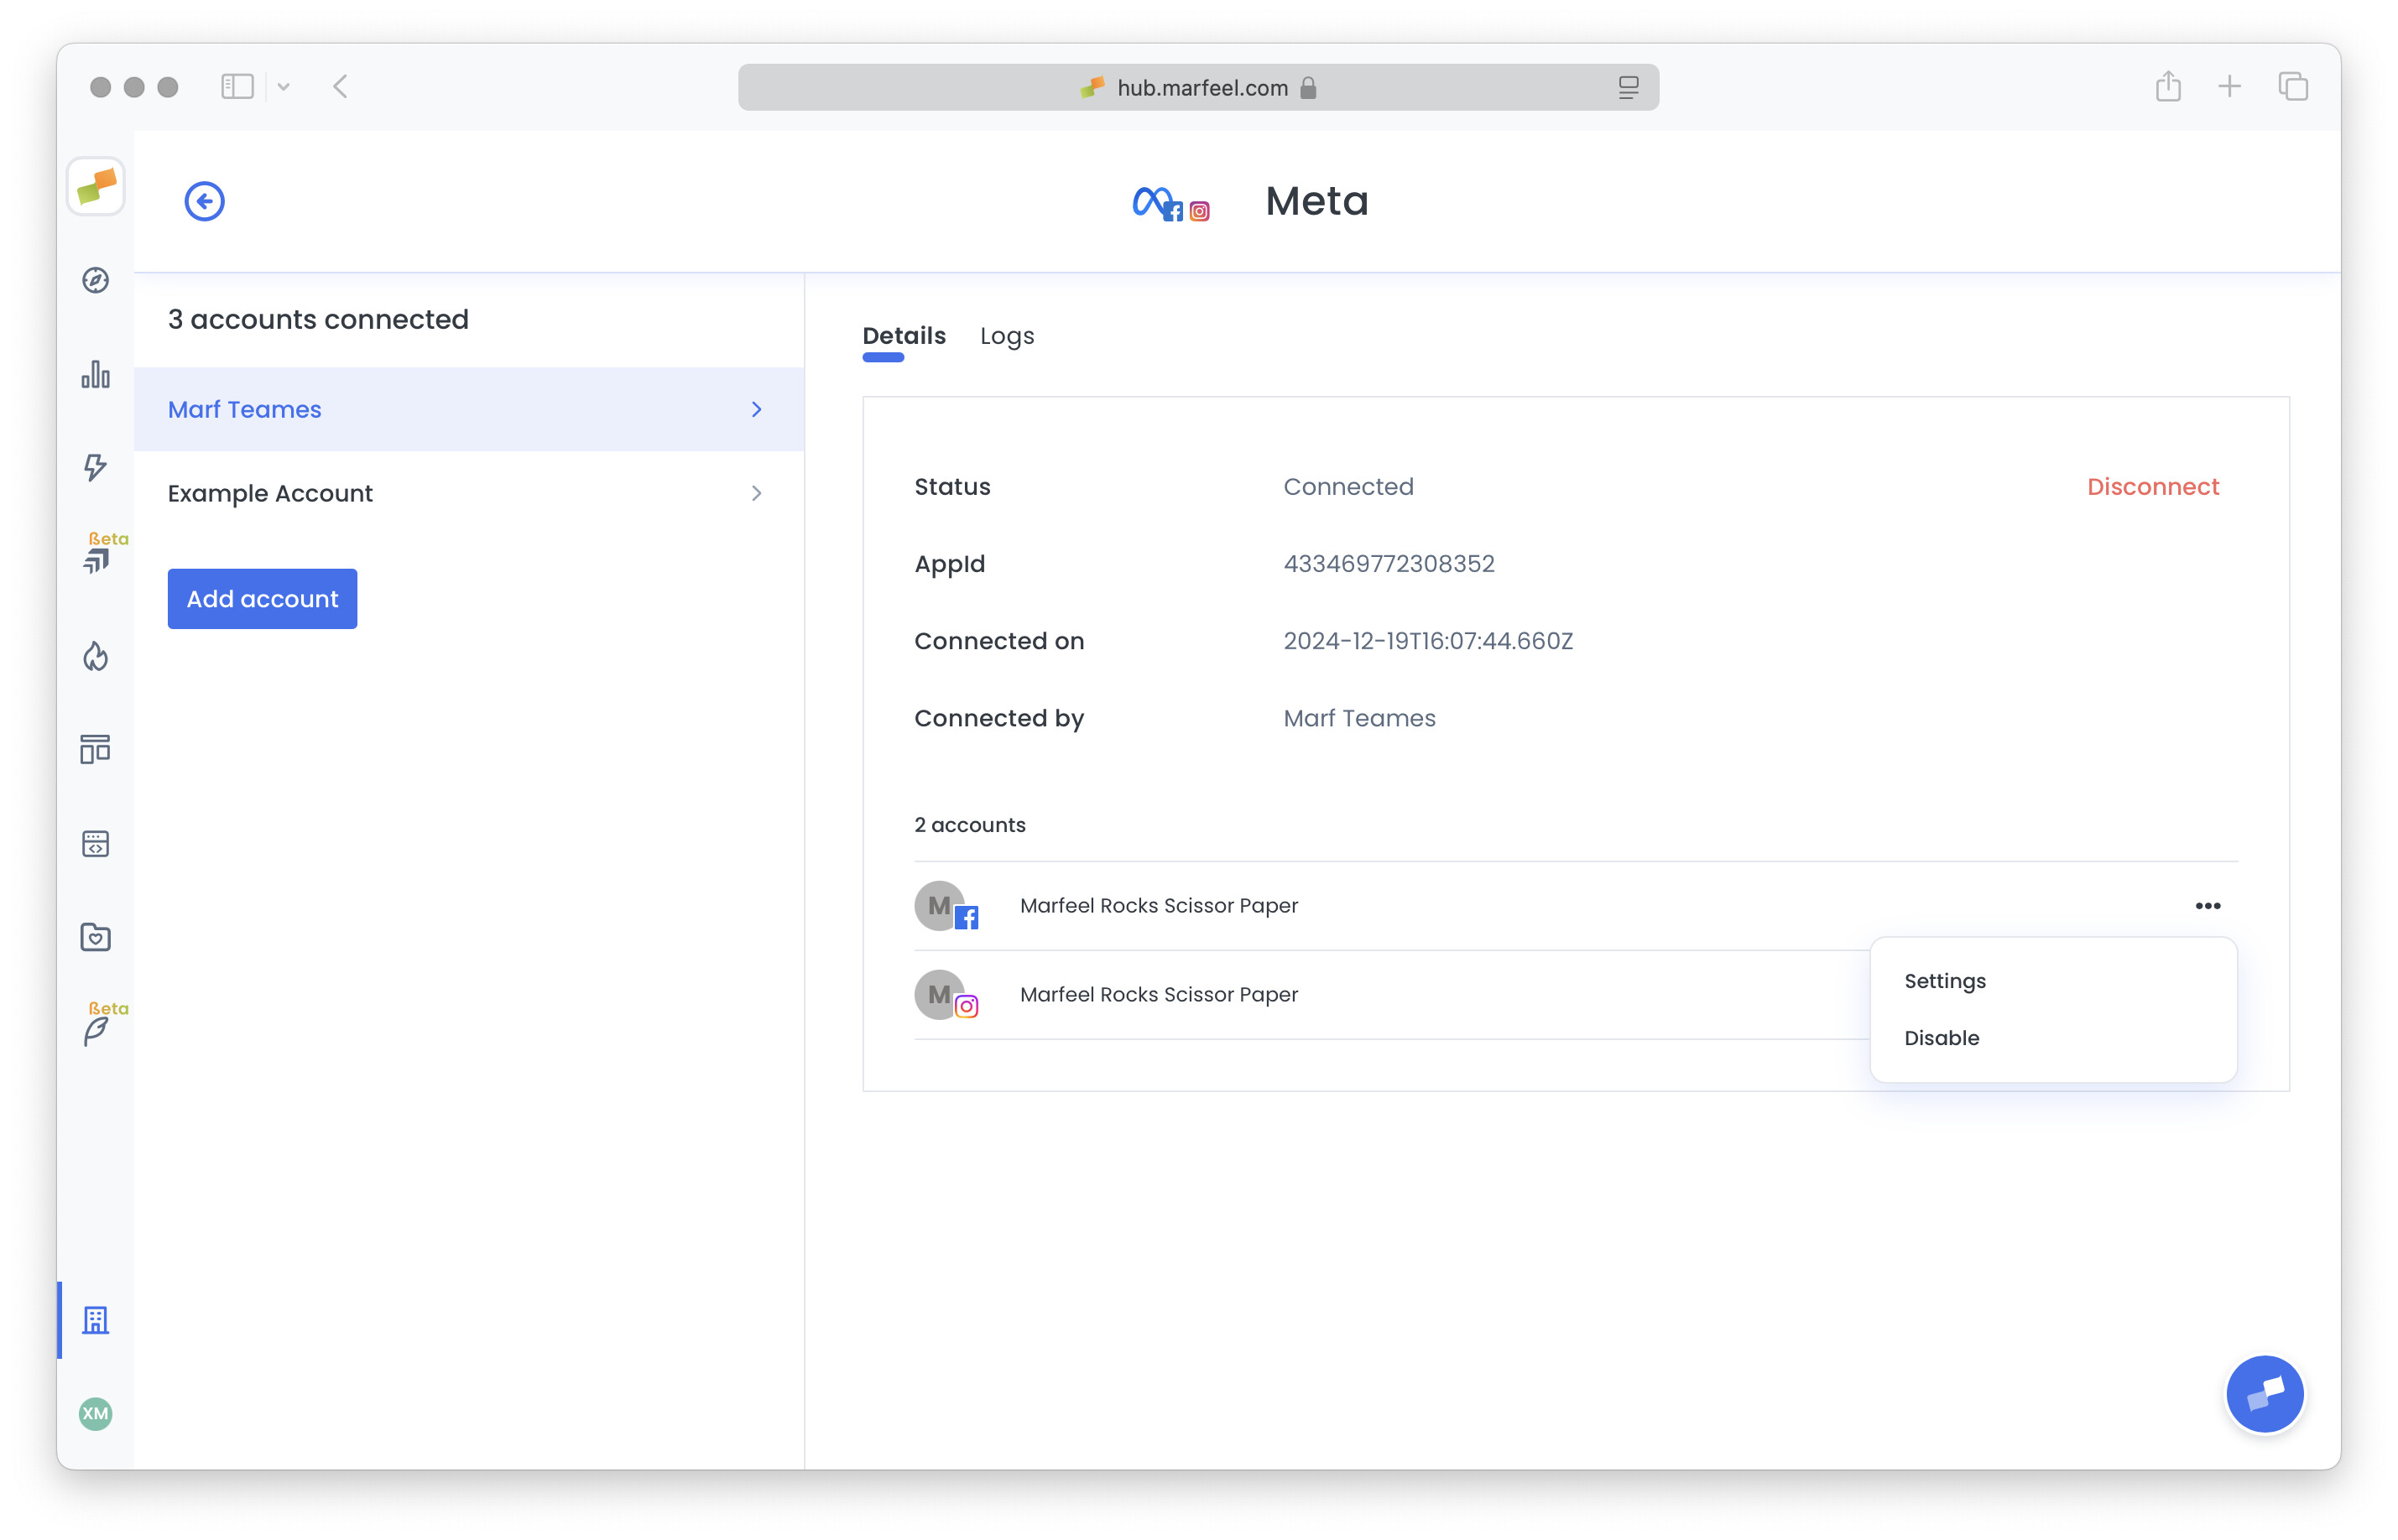This screenshot has width=2398, height=1540.
Task: Click the Marfeel chat bubble in bottom corner
Action: point(2265,1393)
